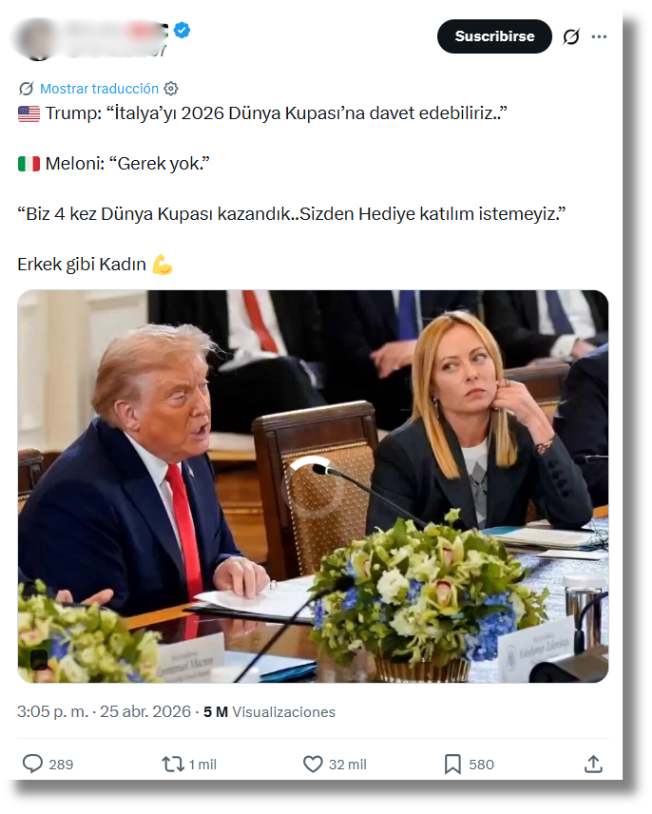The height and width of the screenshot is (814, 652).
Task: Select the 32 mil likes count
Action: (347, 764)
